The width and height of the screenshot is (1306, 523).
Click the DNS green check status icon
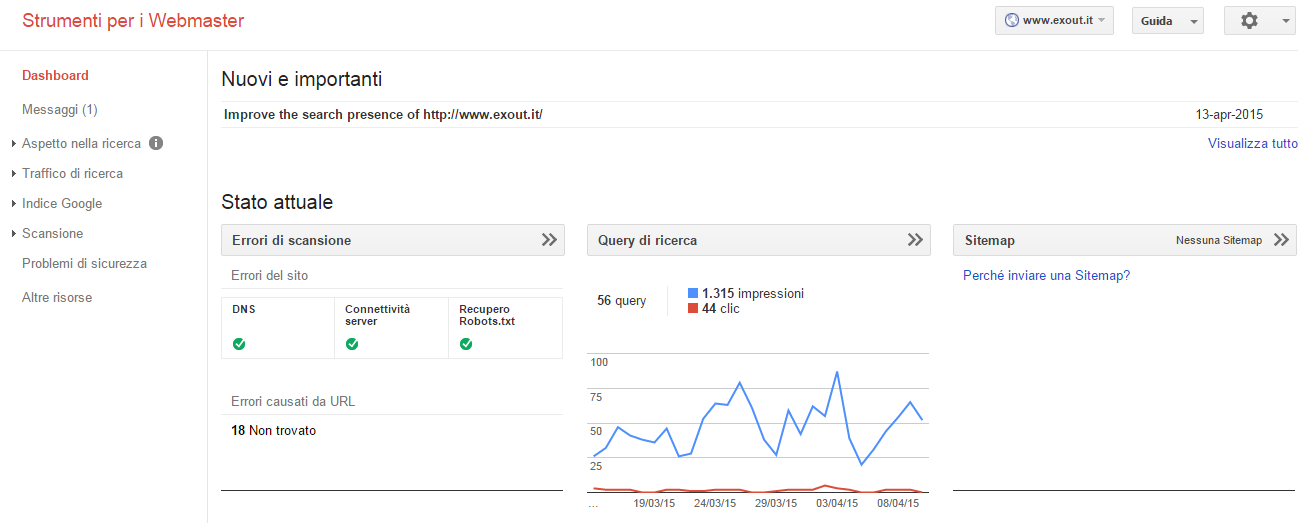pos(239,344)
